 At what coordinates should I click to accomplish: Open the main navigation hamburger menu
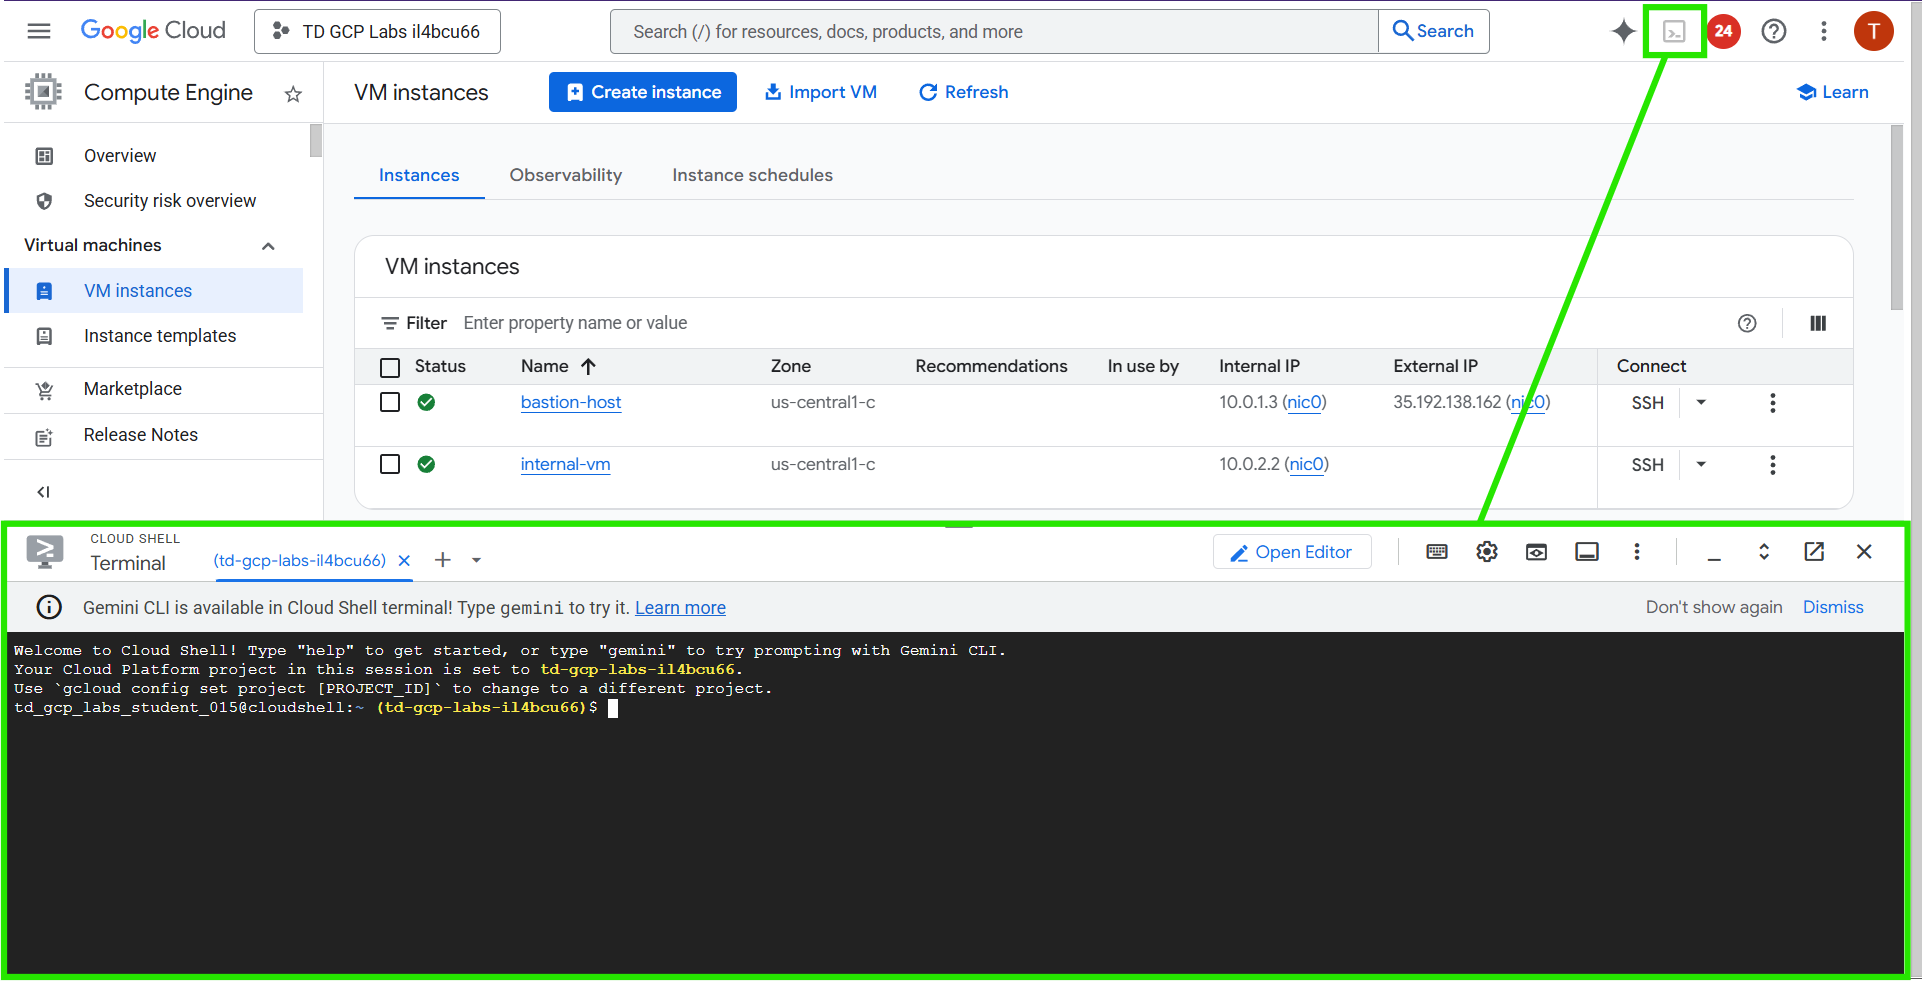pos(39,31)
